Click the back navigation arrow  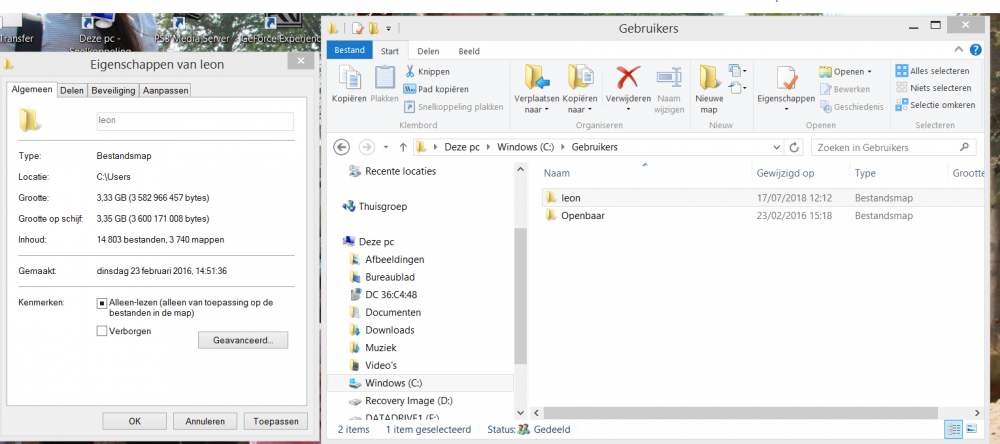click(x=341, y=147)
